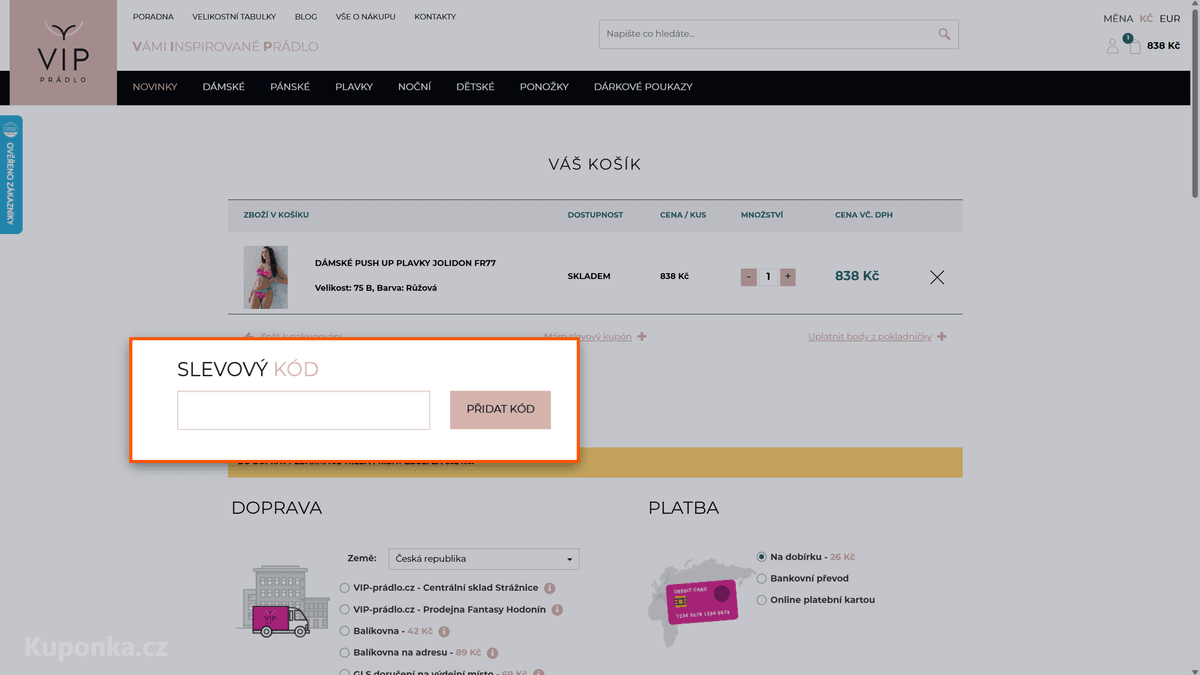The width and height of the screenshot is (1200, 675).
Task: Click plus icon beside Uplatnit body z pokladničky
Action: tap(942, 337)
